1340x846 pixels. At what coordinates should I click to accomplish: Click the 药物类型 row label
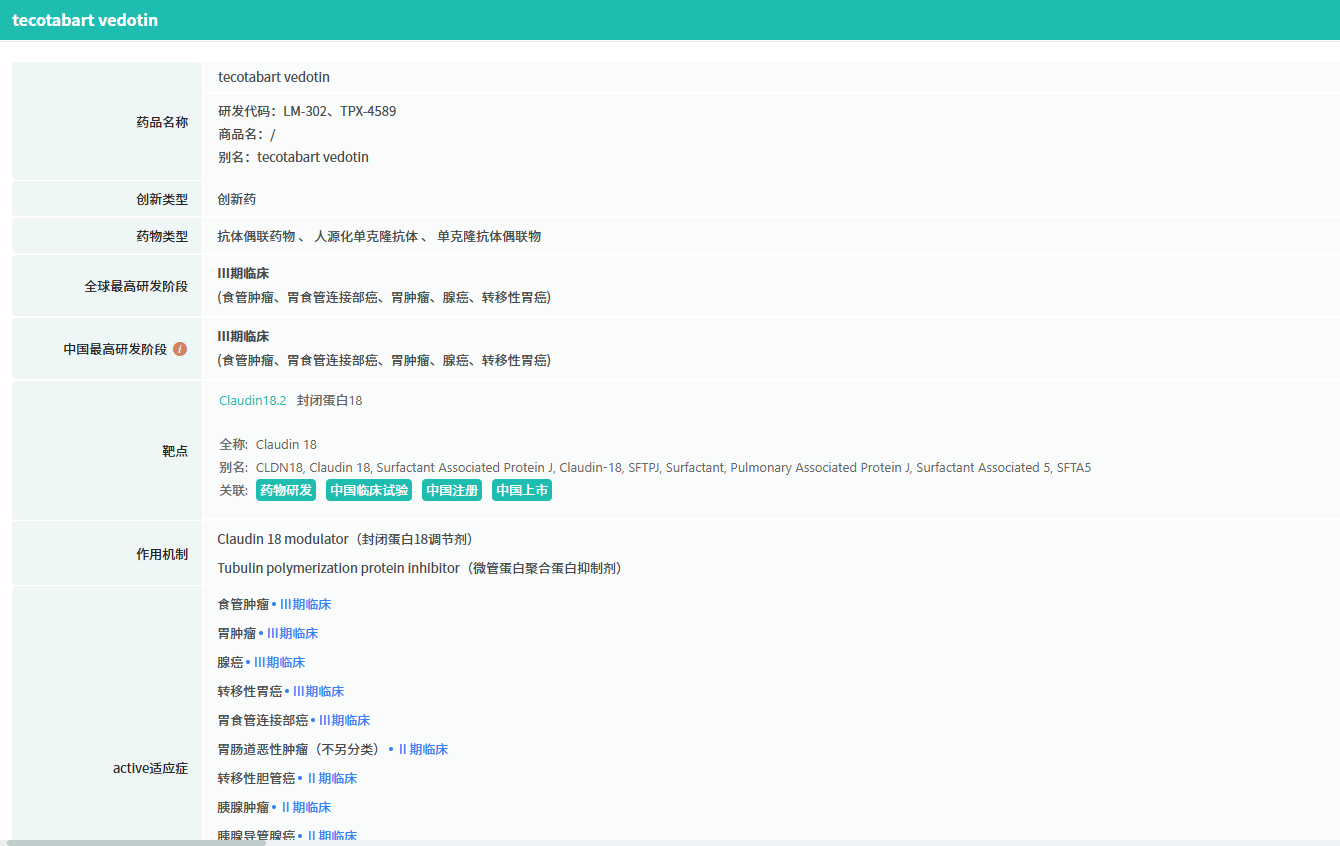tap(162, 237)
